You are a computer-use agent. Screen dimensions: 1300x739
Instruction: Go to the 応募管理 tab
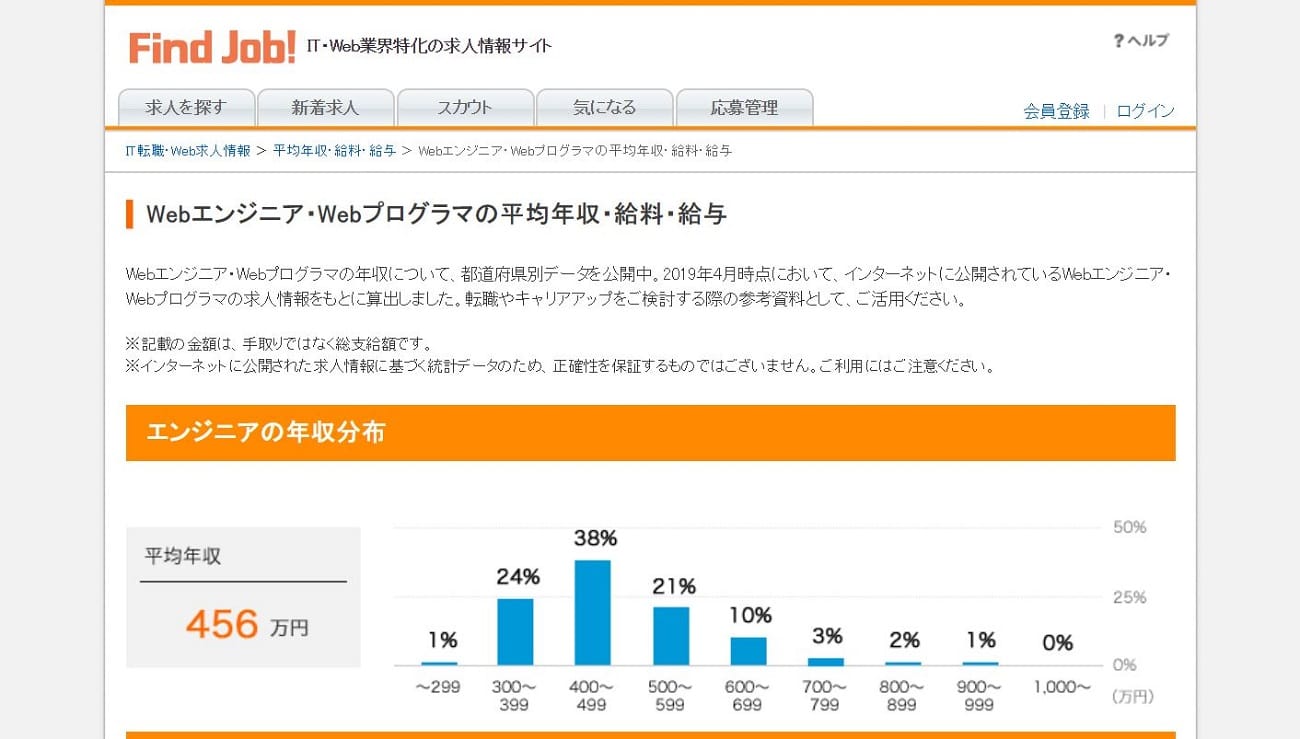744,108
